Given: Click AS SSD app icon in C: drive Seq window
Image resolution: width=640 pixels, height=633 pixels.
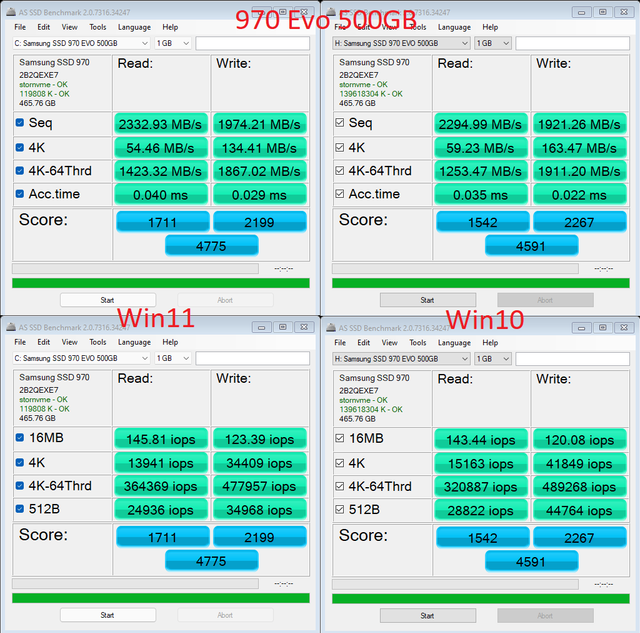Looking at the screenshot, I should (11, 12).
